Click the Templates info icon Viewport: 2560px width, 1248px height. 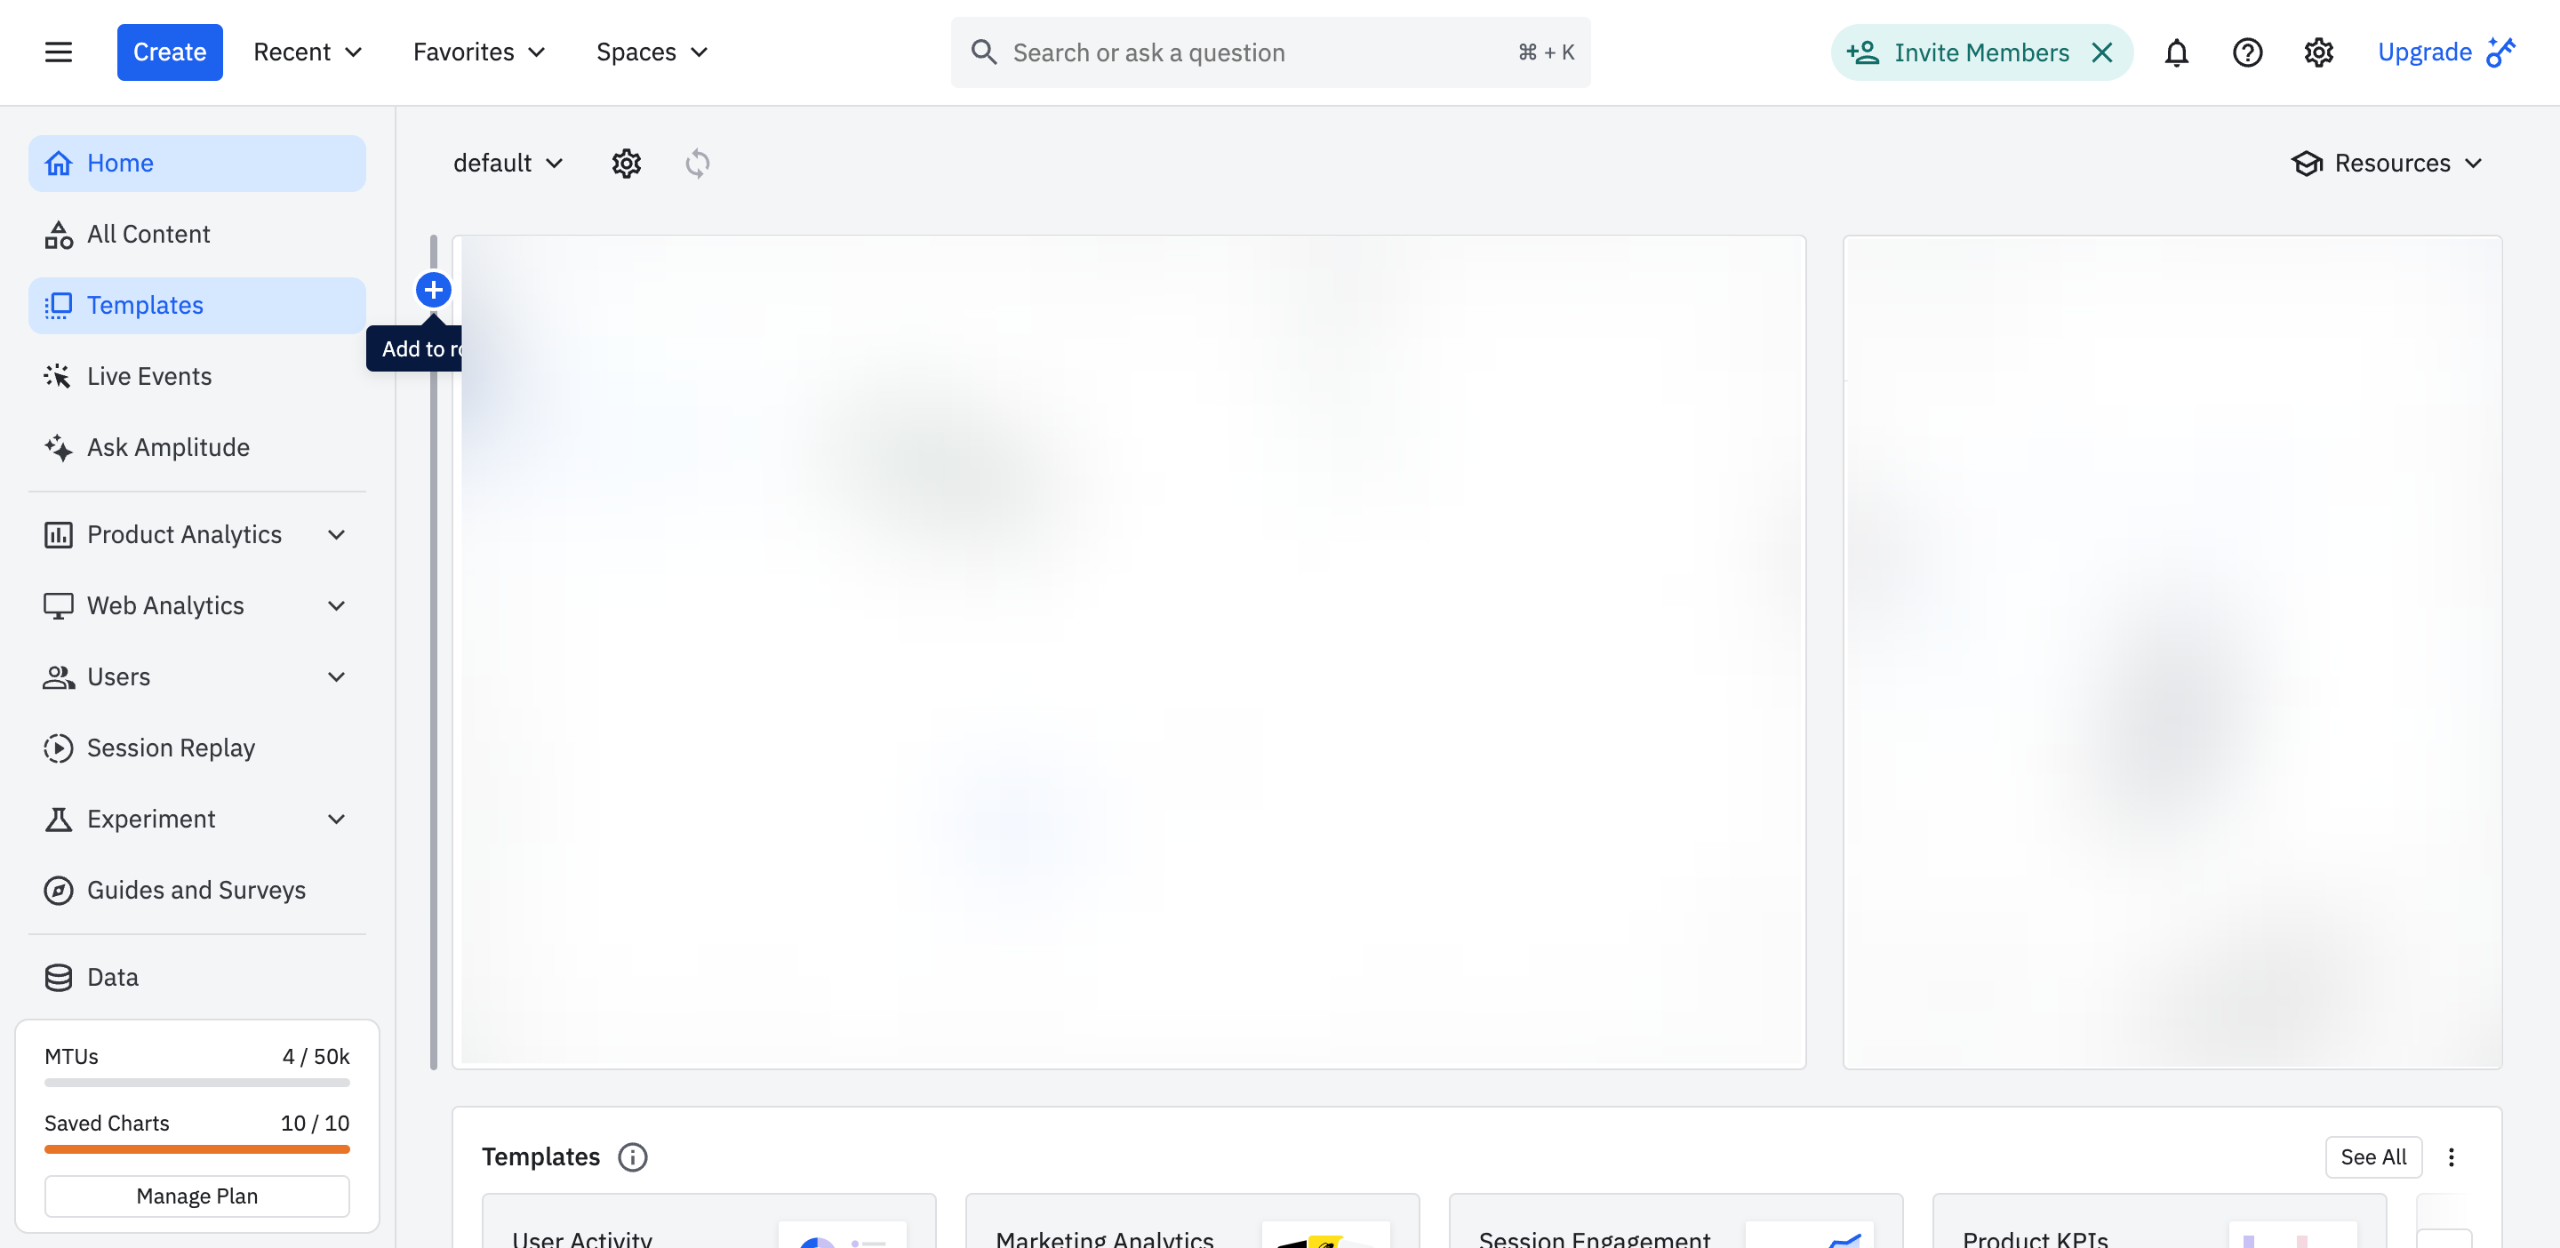click(632, 1157)
